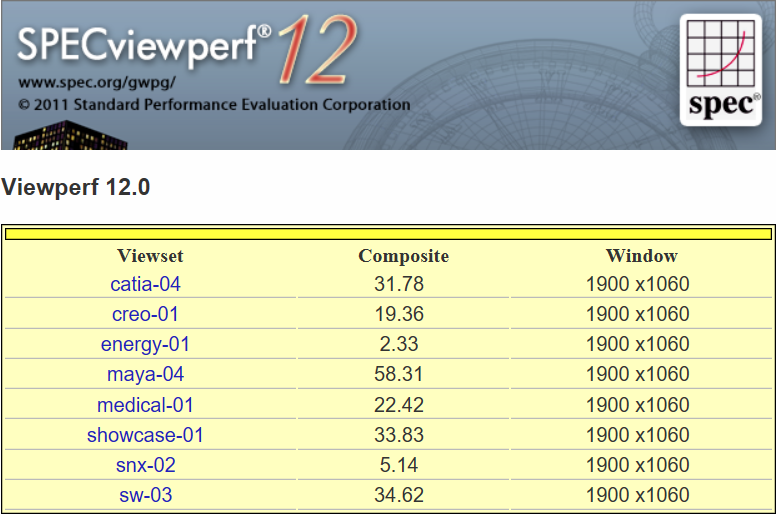The image size is (776, 514).
Task: Select composite score 19.36
Action: tap(399, 314)
